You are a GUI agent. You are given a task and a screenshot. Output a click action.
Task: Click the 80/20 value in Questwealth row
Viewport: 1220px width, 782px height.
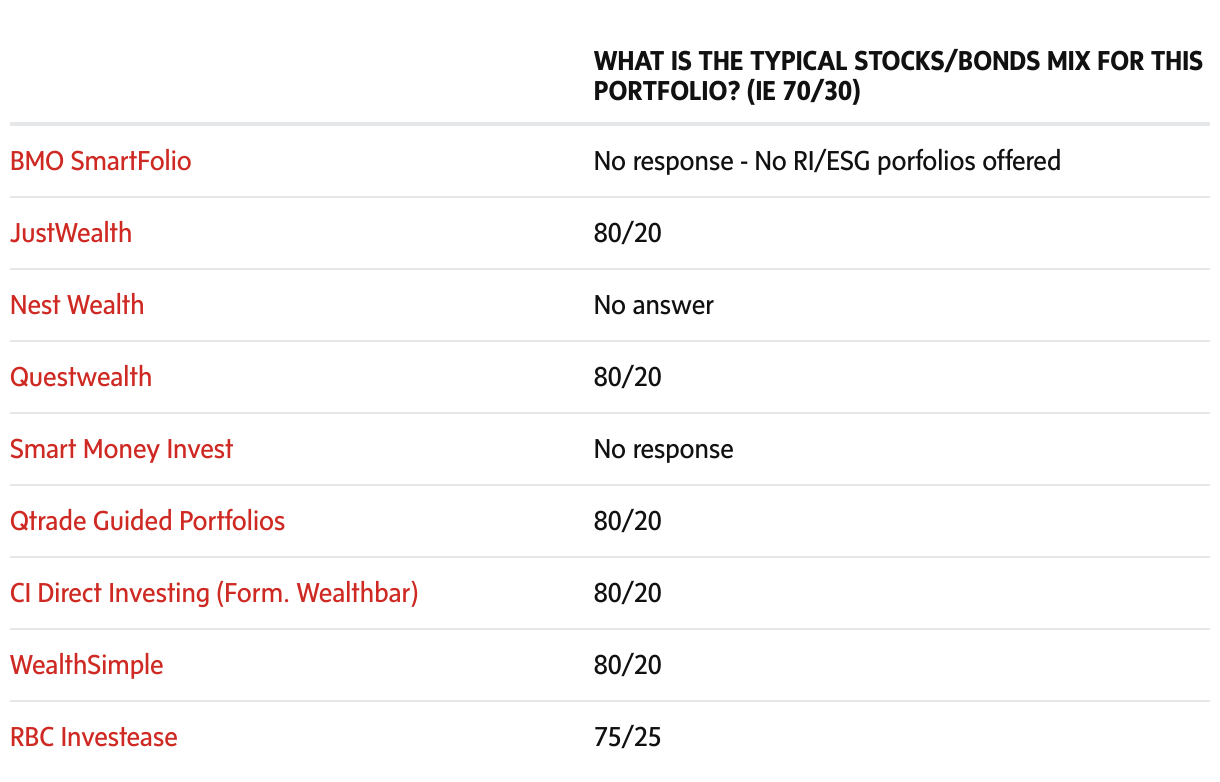tap(628, 377)
